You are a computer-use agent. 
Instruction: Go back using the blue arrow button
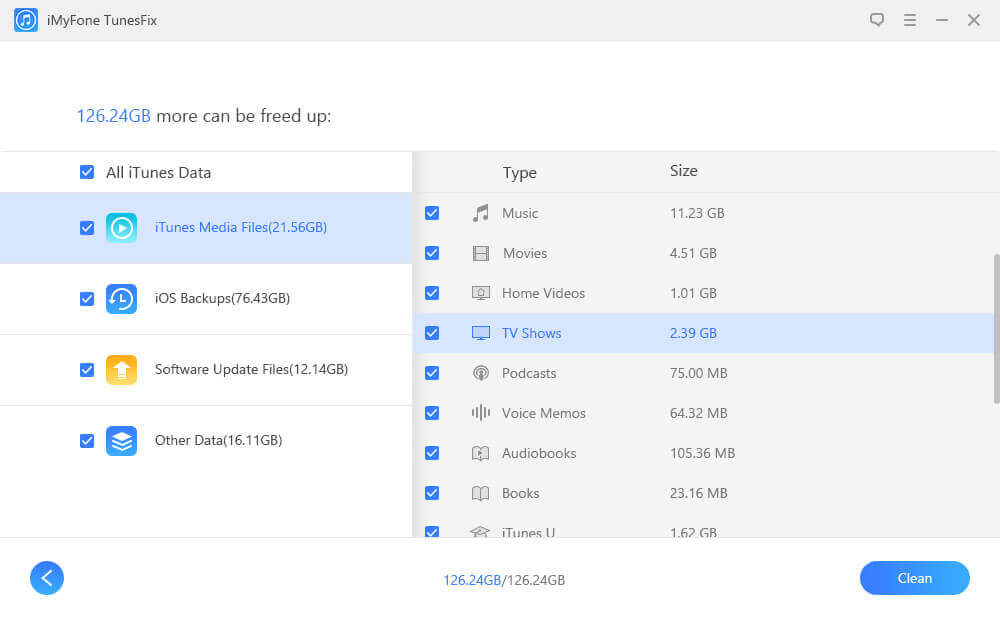[47, 577]
